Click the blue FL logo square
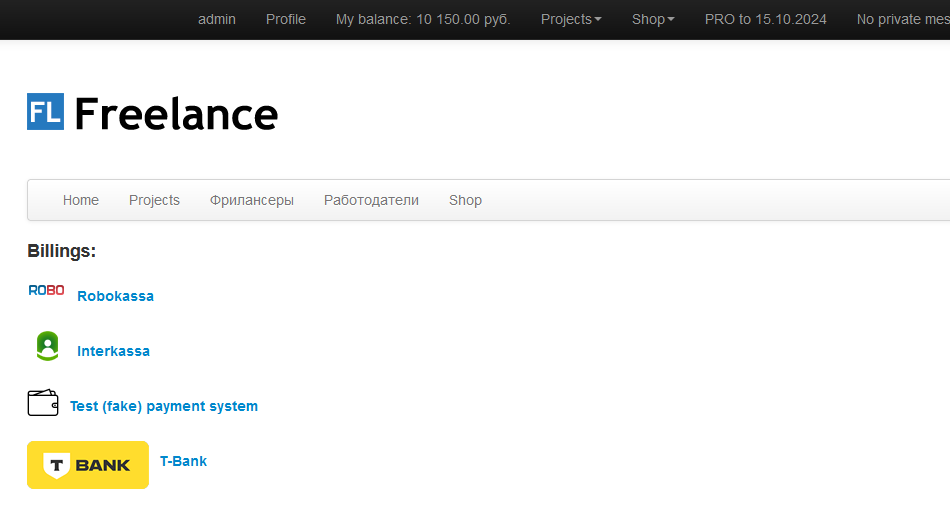 45,112
